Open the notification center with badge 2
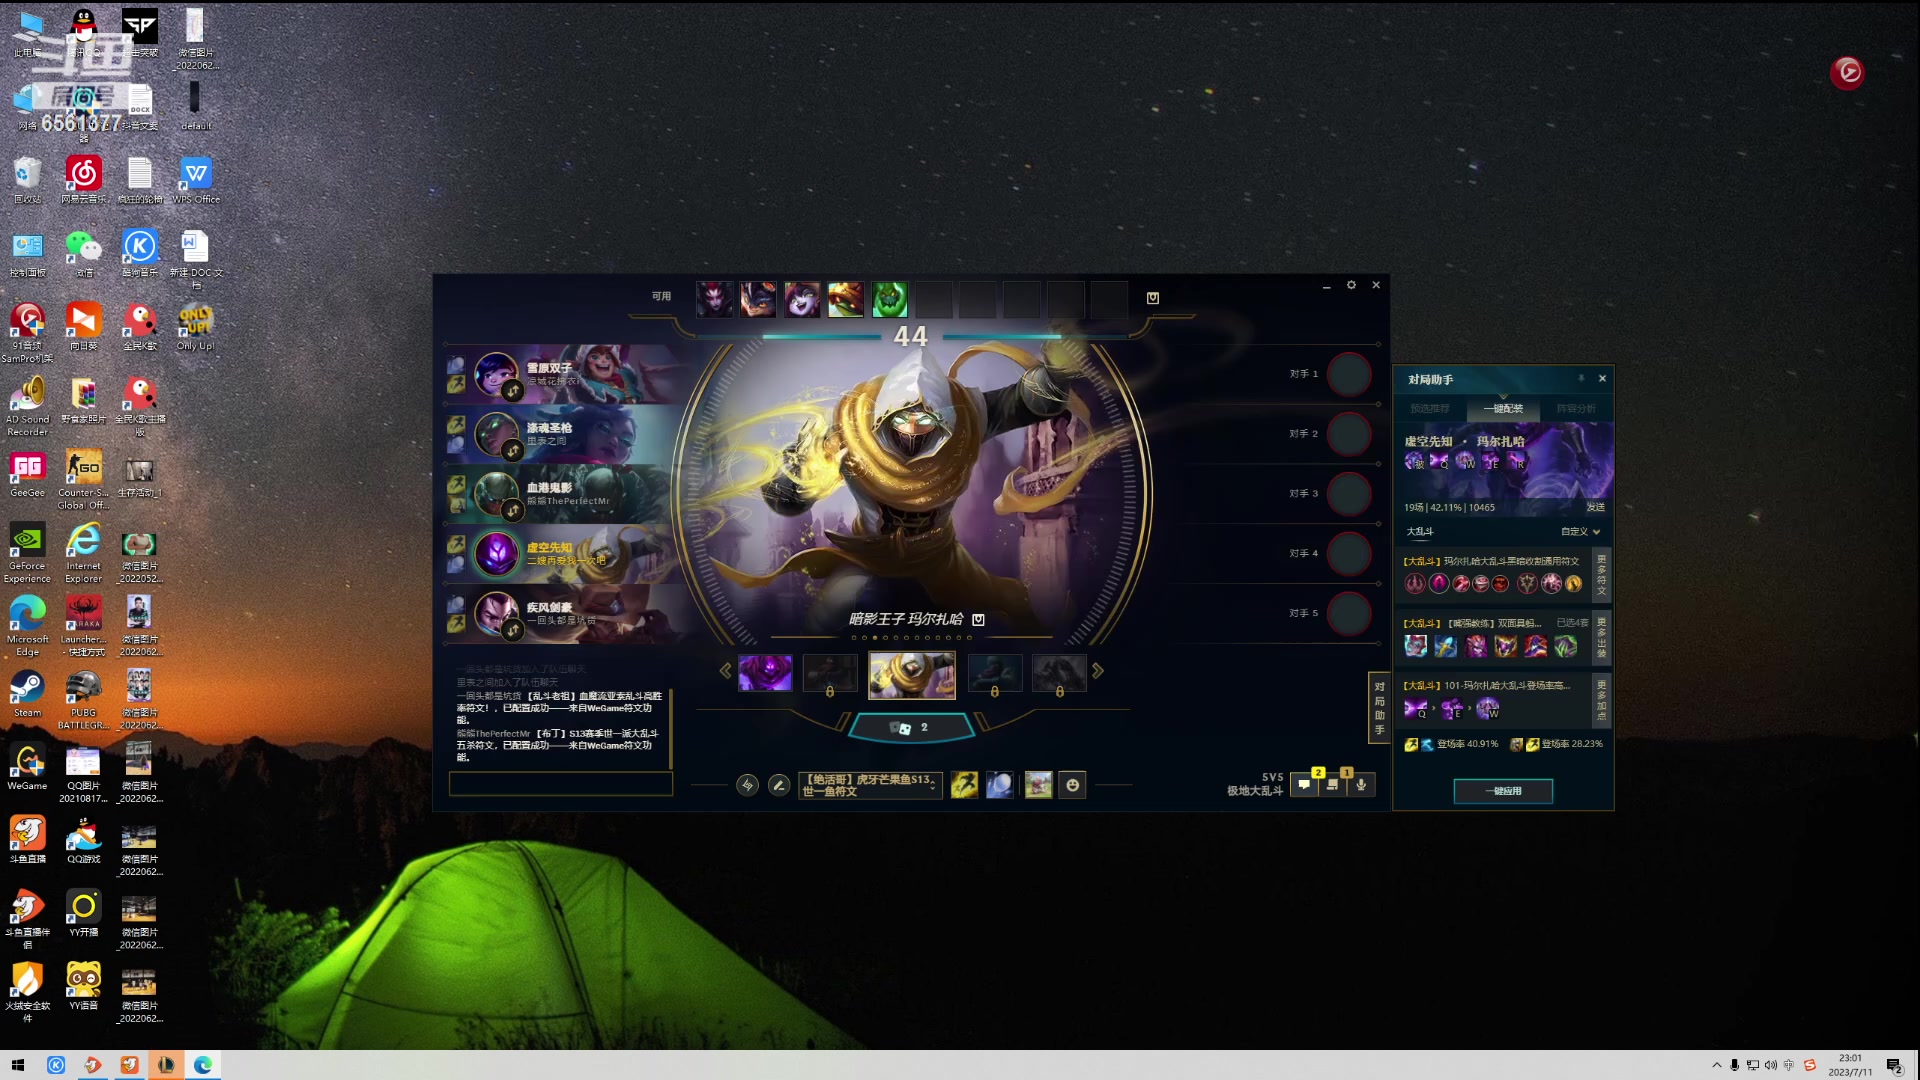 click(x=1894, y=1066)
